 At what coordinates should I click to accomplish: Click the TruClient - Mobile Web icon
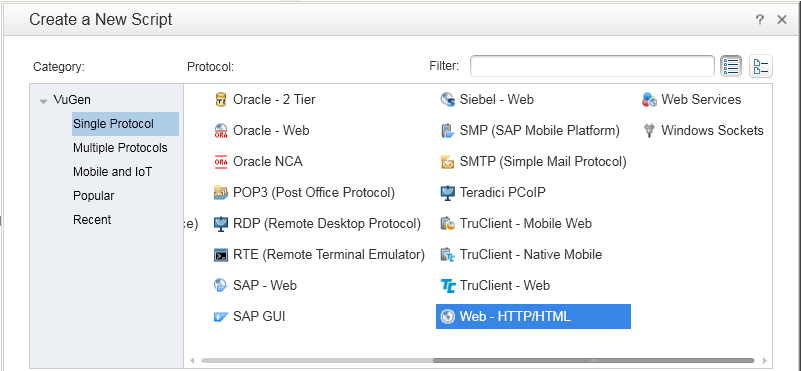(447, 224)
